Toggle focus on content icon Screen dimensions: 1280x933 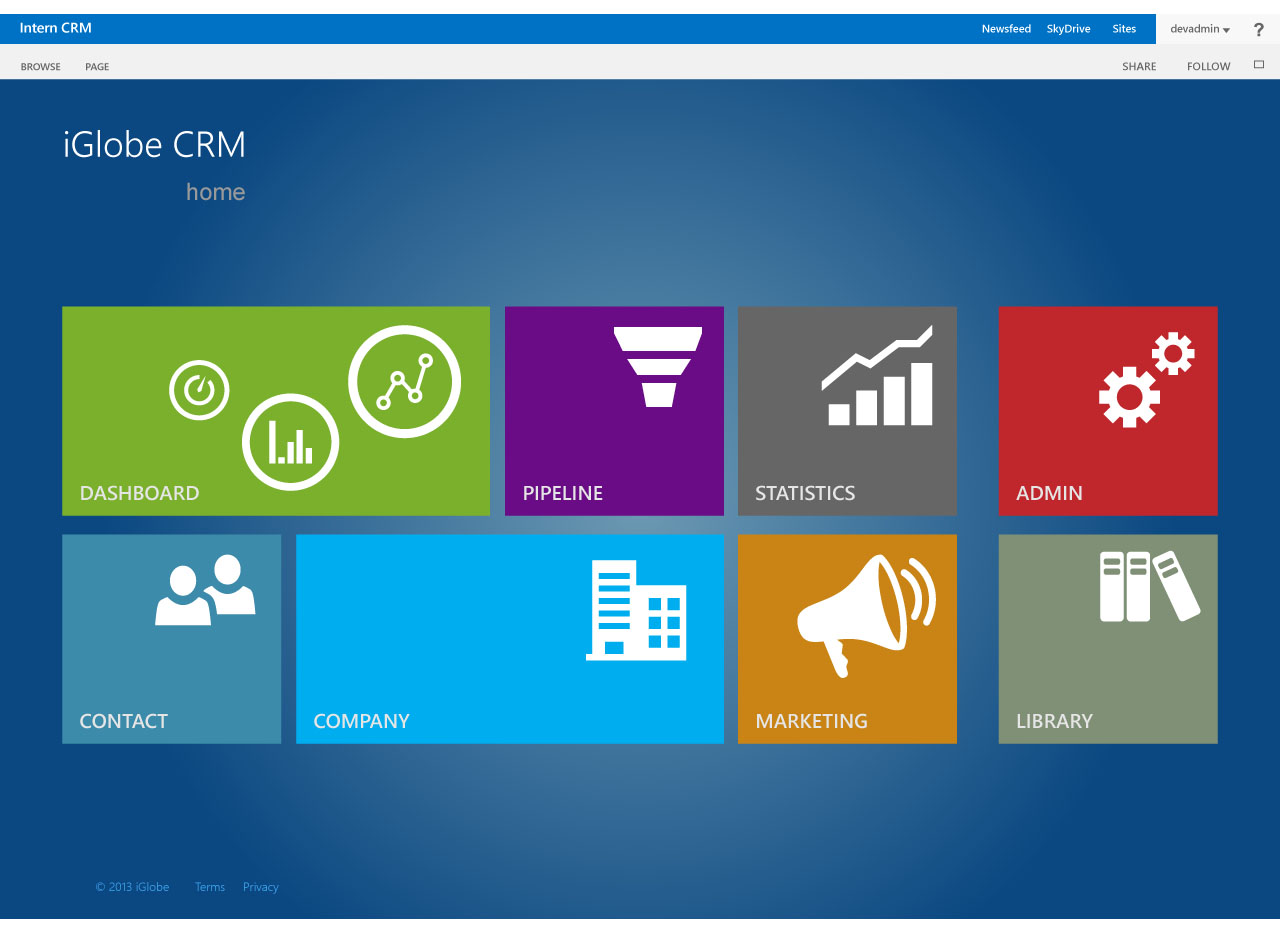pos(1259,65)
